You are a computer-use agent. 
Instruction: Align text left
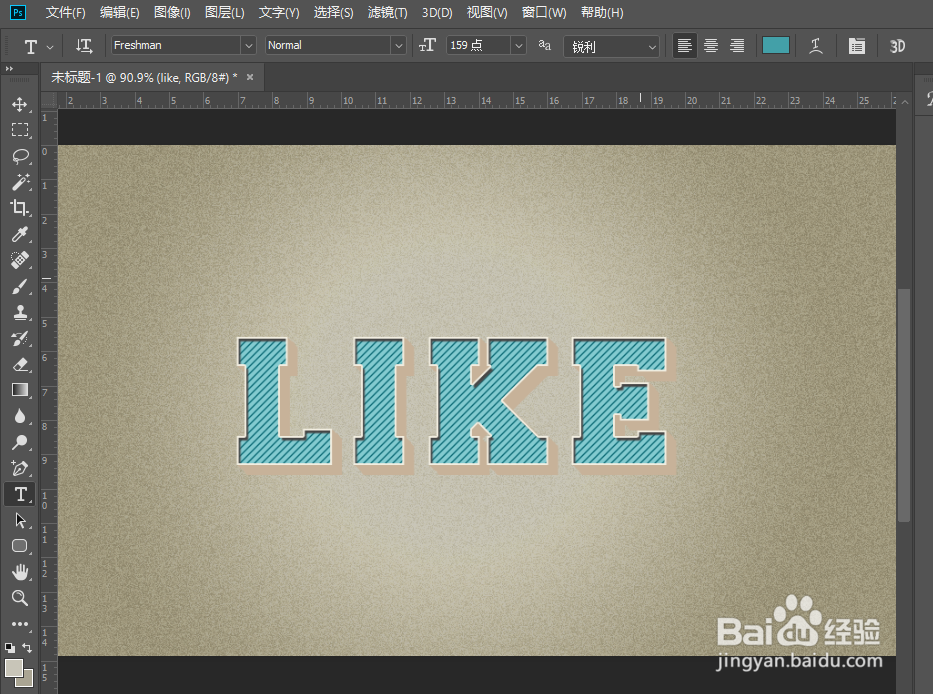684,46
